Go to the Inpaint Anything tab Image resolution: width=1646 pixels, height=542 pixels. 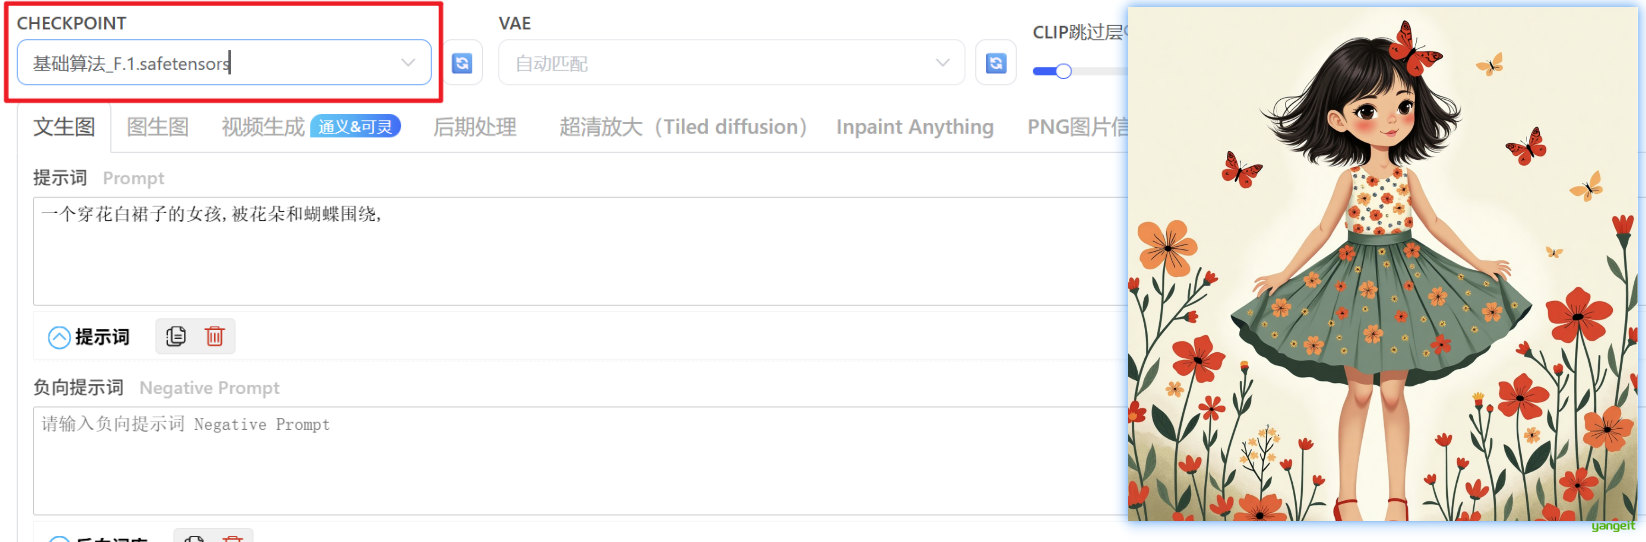(915, 127)
